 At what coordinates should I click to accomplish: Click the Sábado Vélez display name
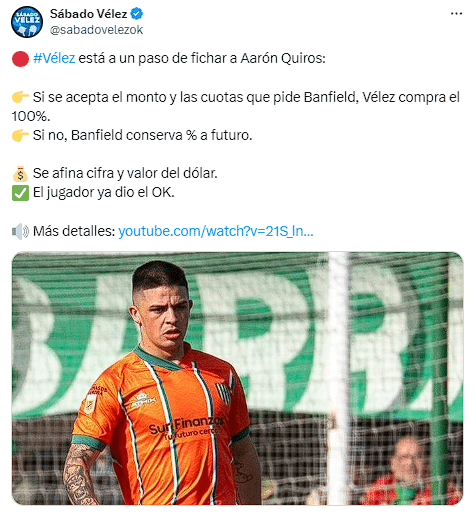click(88, 14)
